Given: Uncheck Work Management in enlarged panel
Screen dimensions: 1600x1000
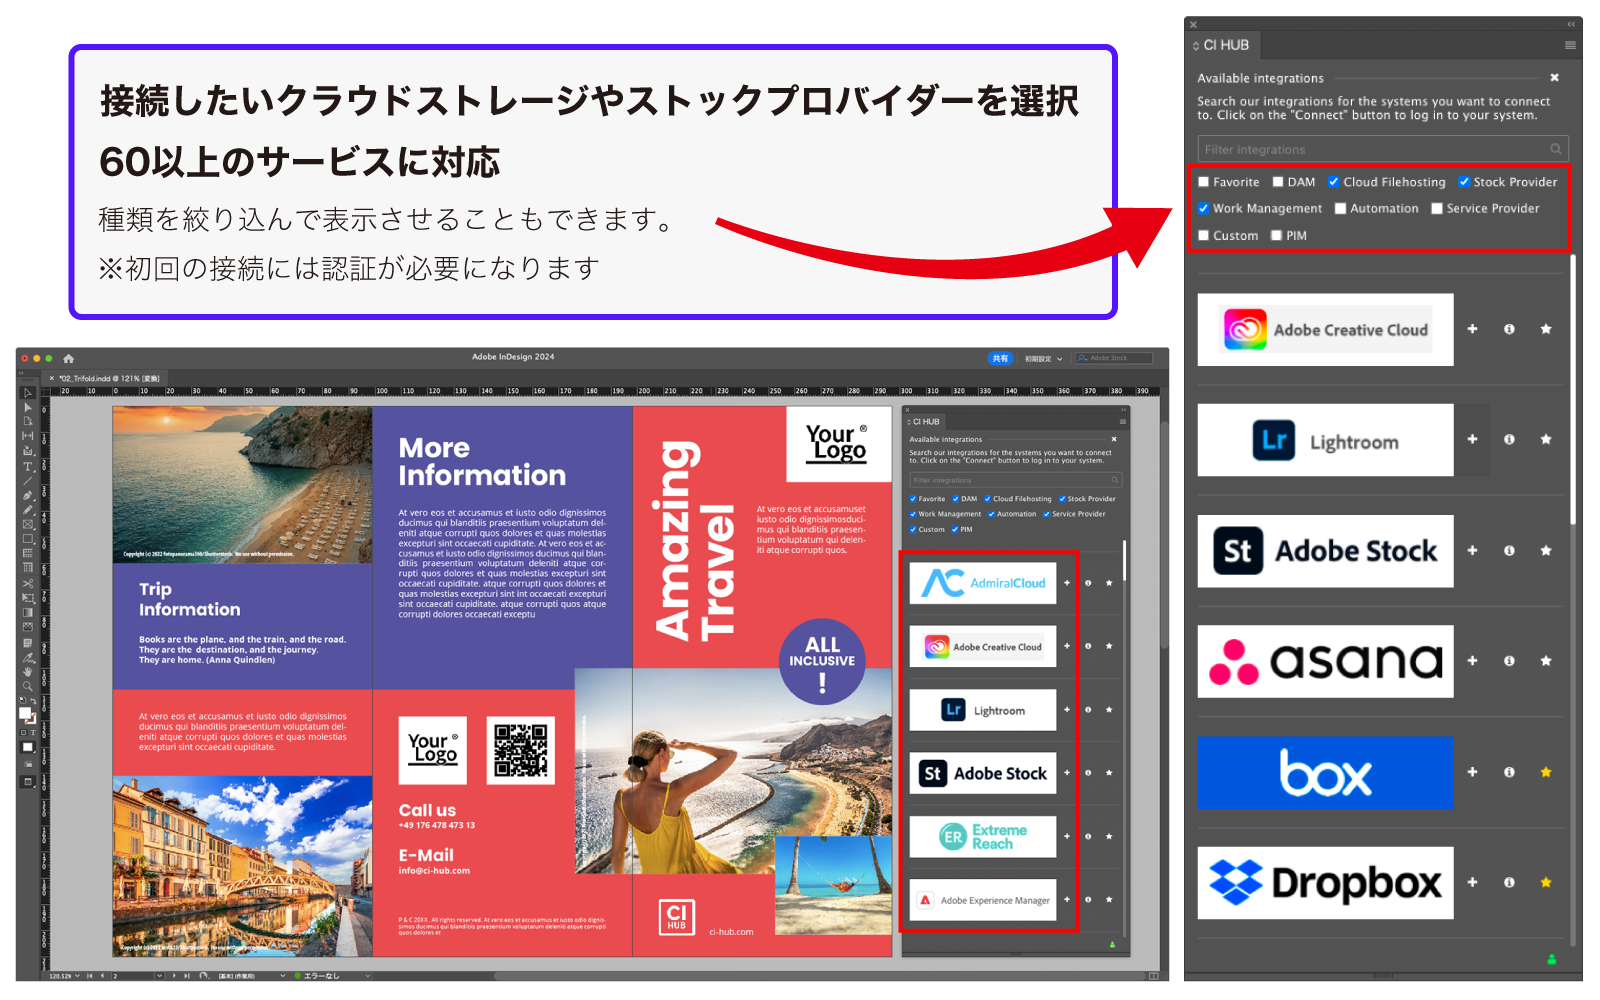Looking at the screenshot, I should pyautogui.click(x=1204, y=208).
